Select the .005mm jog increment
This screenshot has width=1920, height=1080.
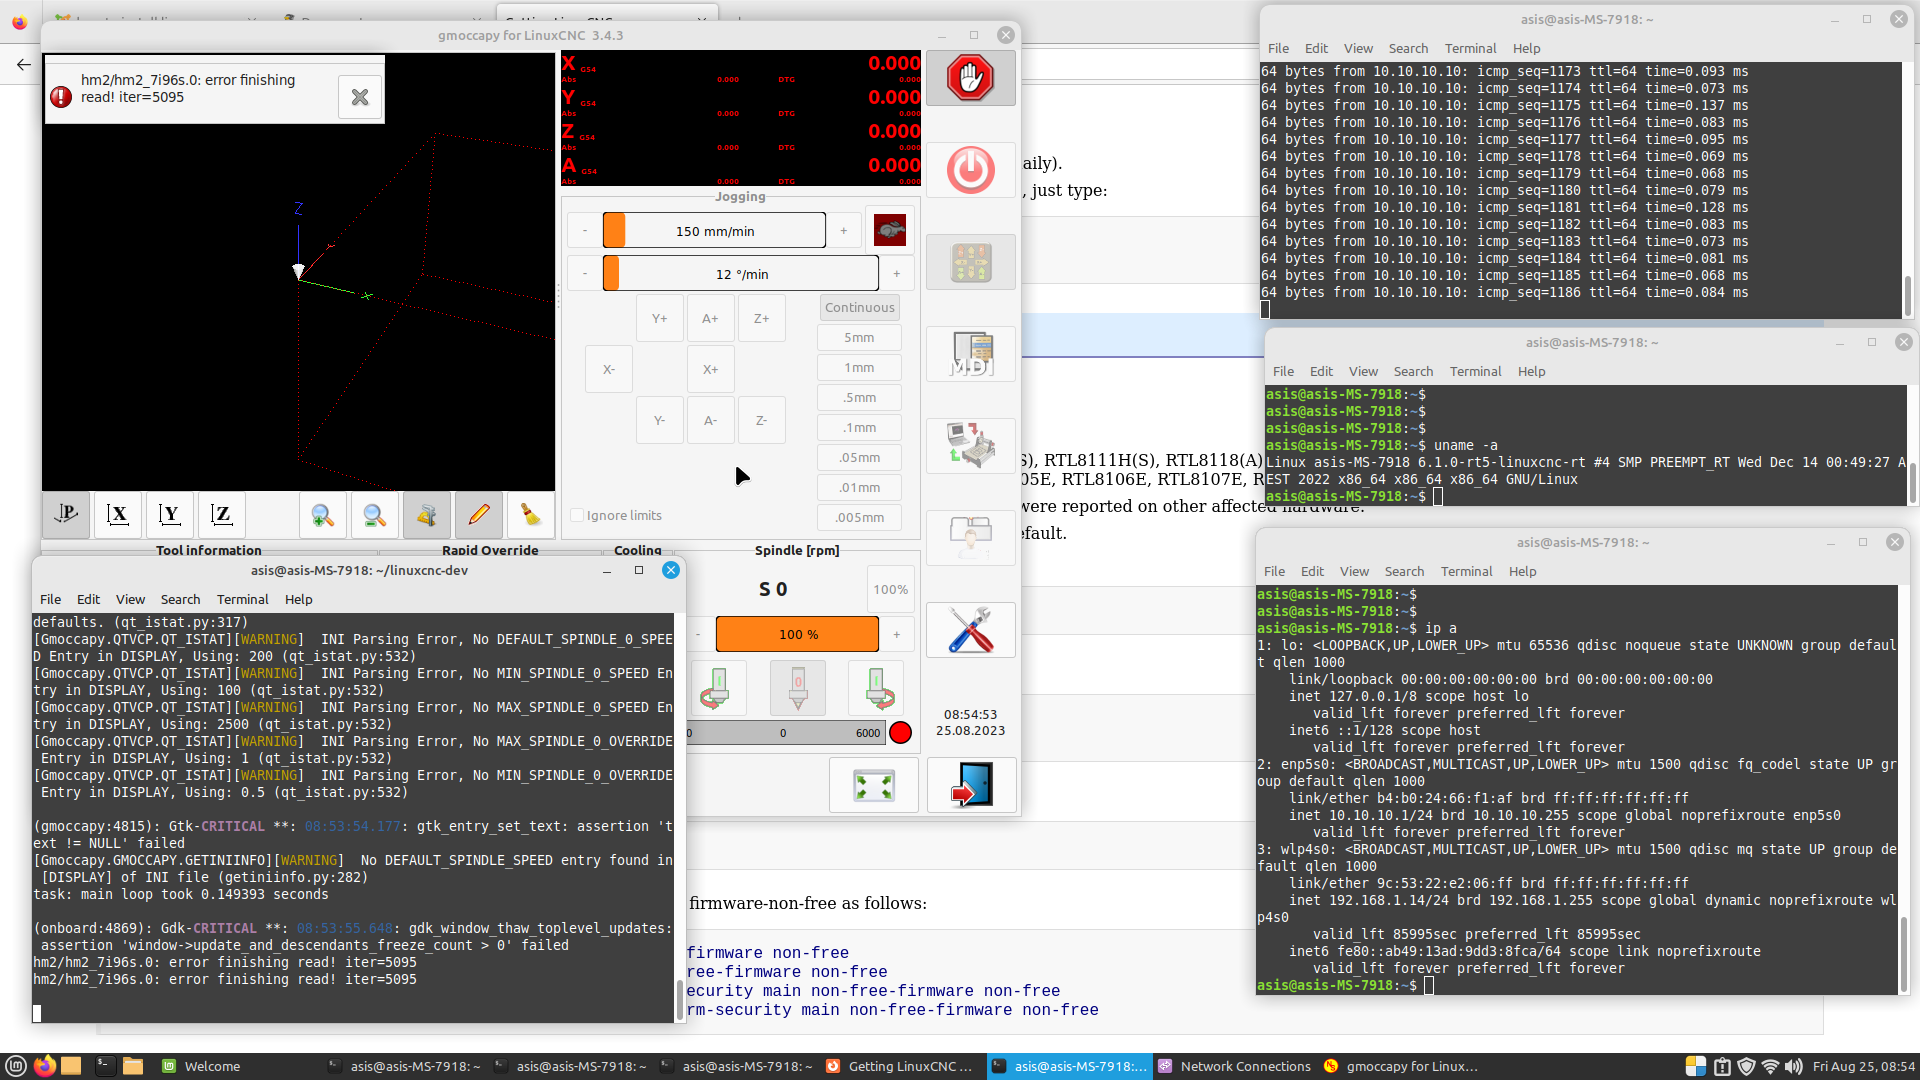[x=859, y=518]
